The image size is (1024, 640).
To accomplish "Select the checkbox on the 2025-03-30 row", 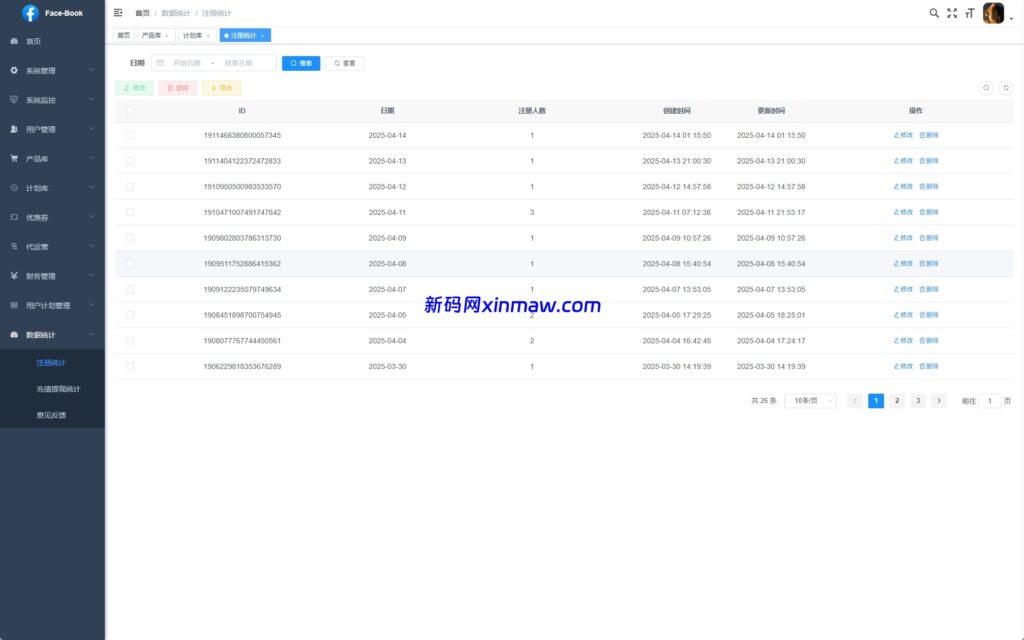I will 129,366.
